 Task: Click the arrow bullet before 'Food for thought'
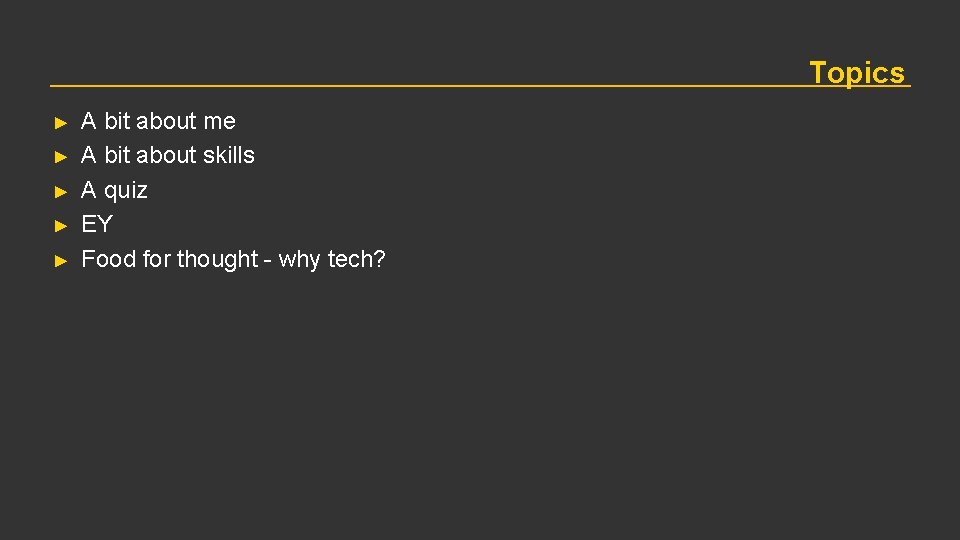[x=61, y=261]
